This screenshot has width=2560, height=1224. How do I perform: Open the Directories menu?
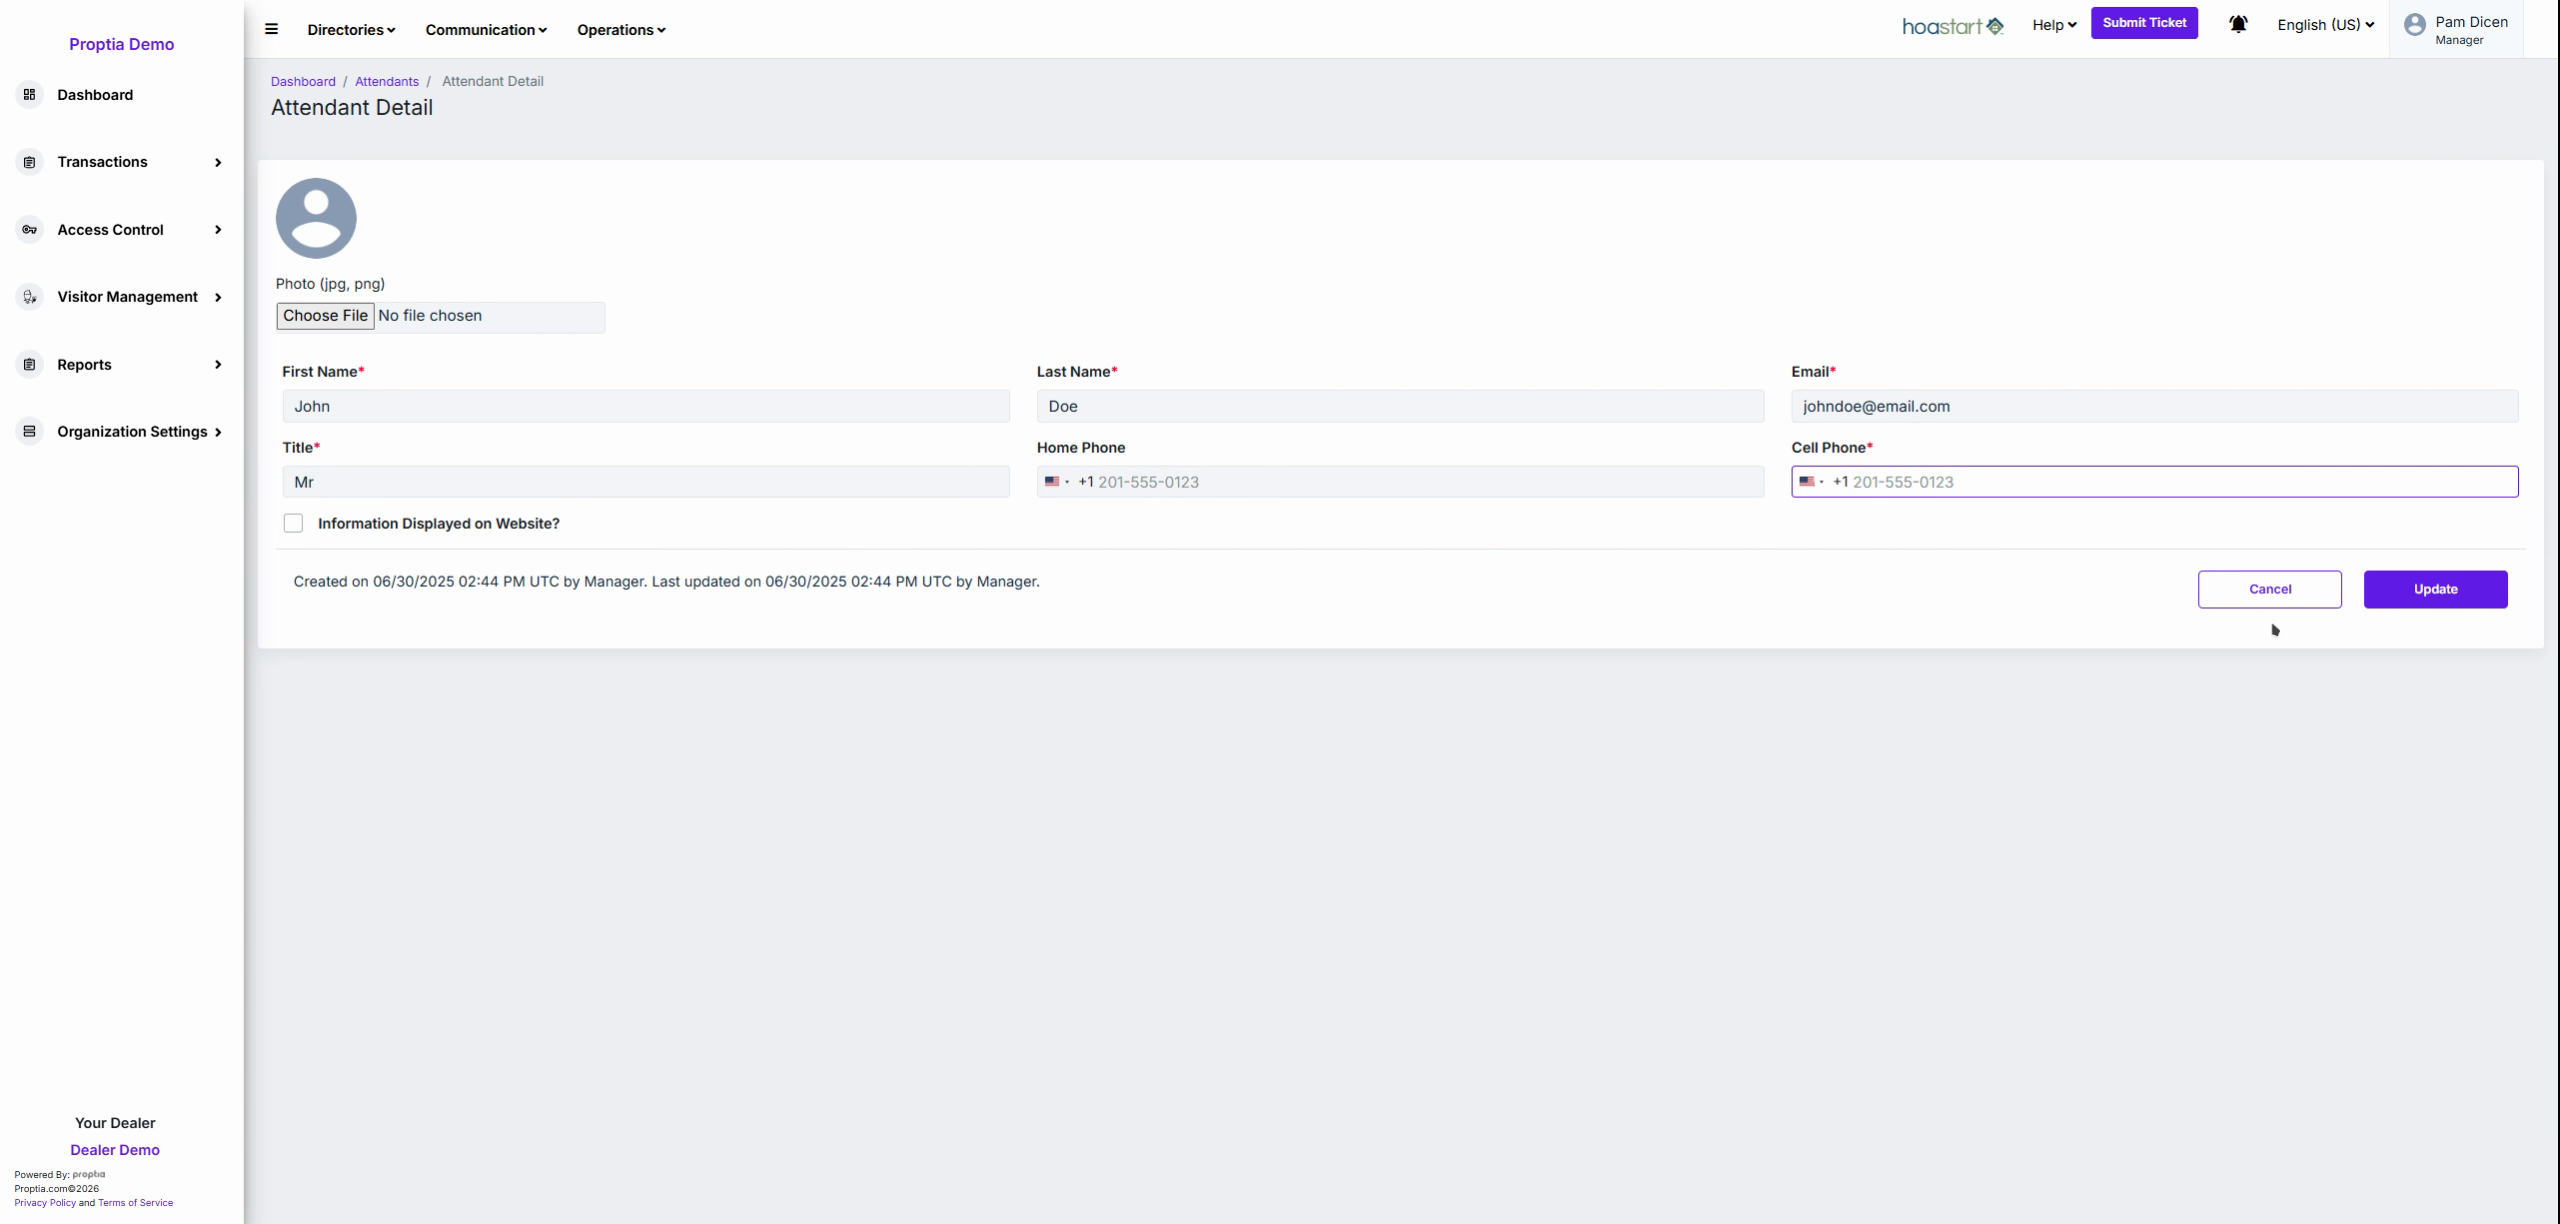point(351,30)
